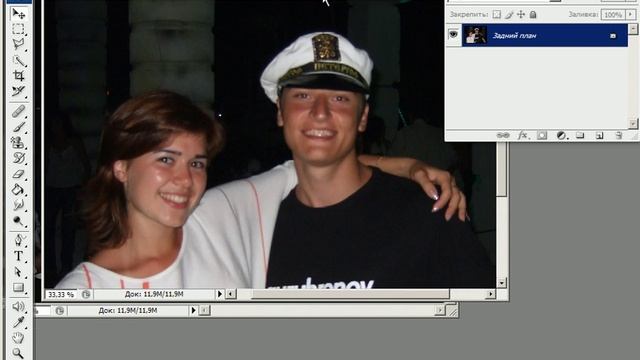Screen dimensions: 640x360
Task: Select the Slice tool
Action: coord(18,91)
